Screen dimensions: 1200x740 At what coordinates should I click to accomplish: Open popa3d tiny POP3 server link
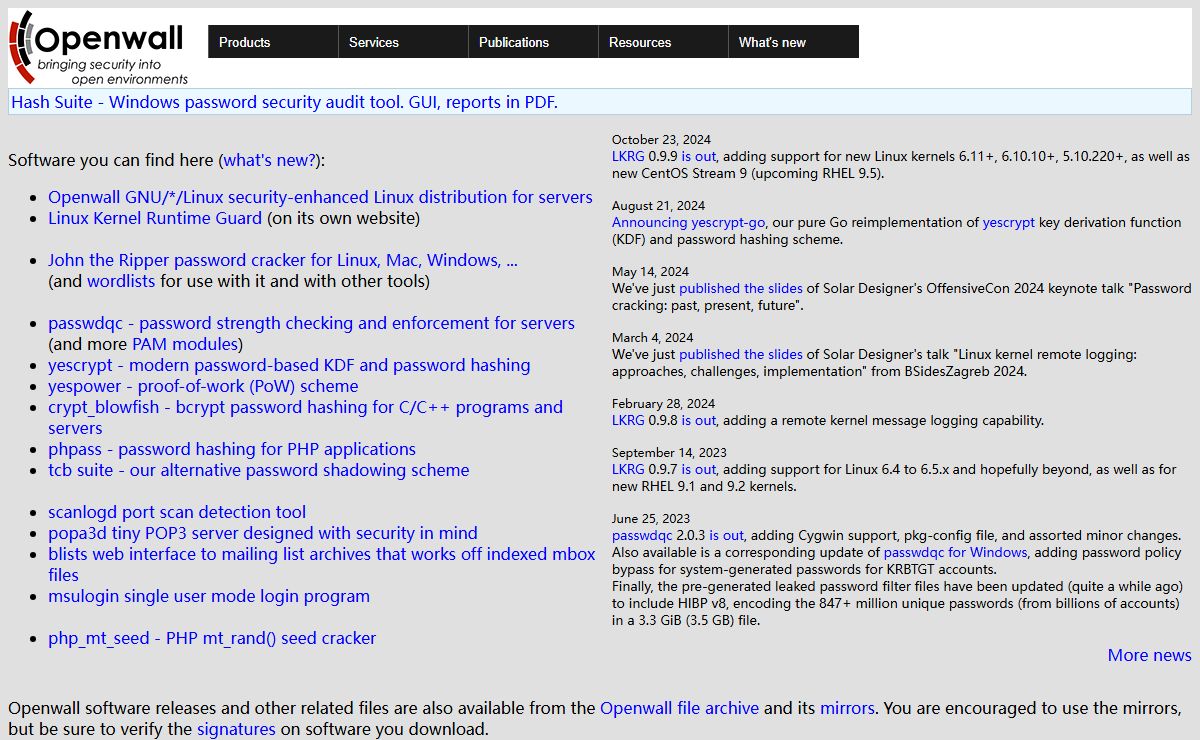(263, 533)
